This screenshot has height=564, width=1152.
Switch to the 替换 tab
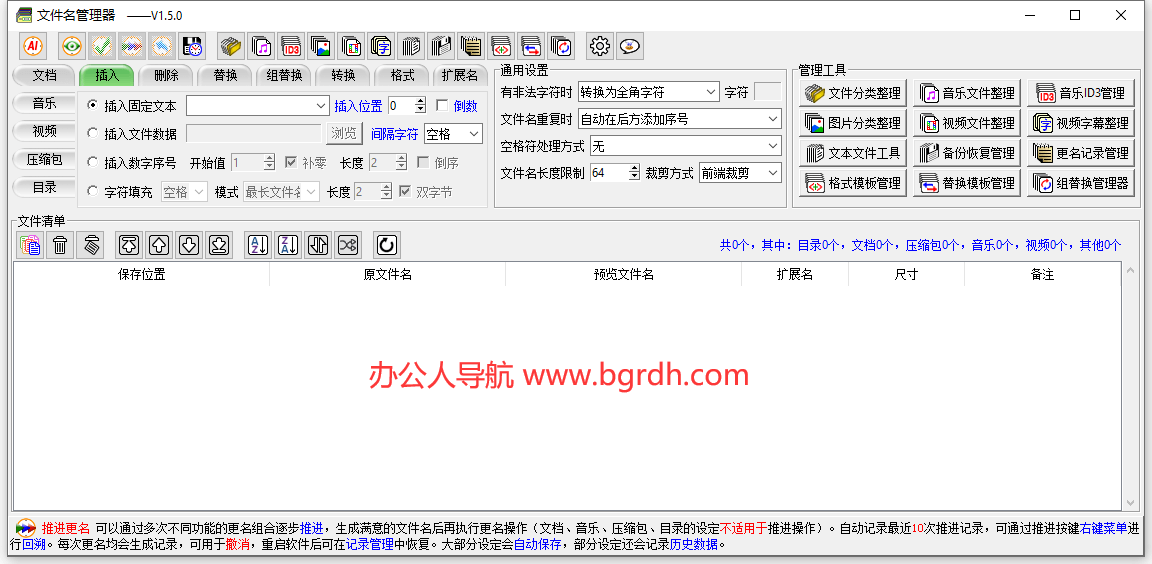tap(225, 75)
